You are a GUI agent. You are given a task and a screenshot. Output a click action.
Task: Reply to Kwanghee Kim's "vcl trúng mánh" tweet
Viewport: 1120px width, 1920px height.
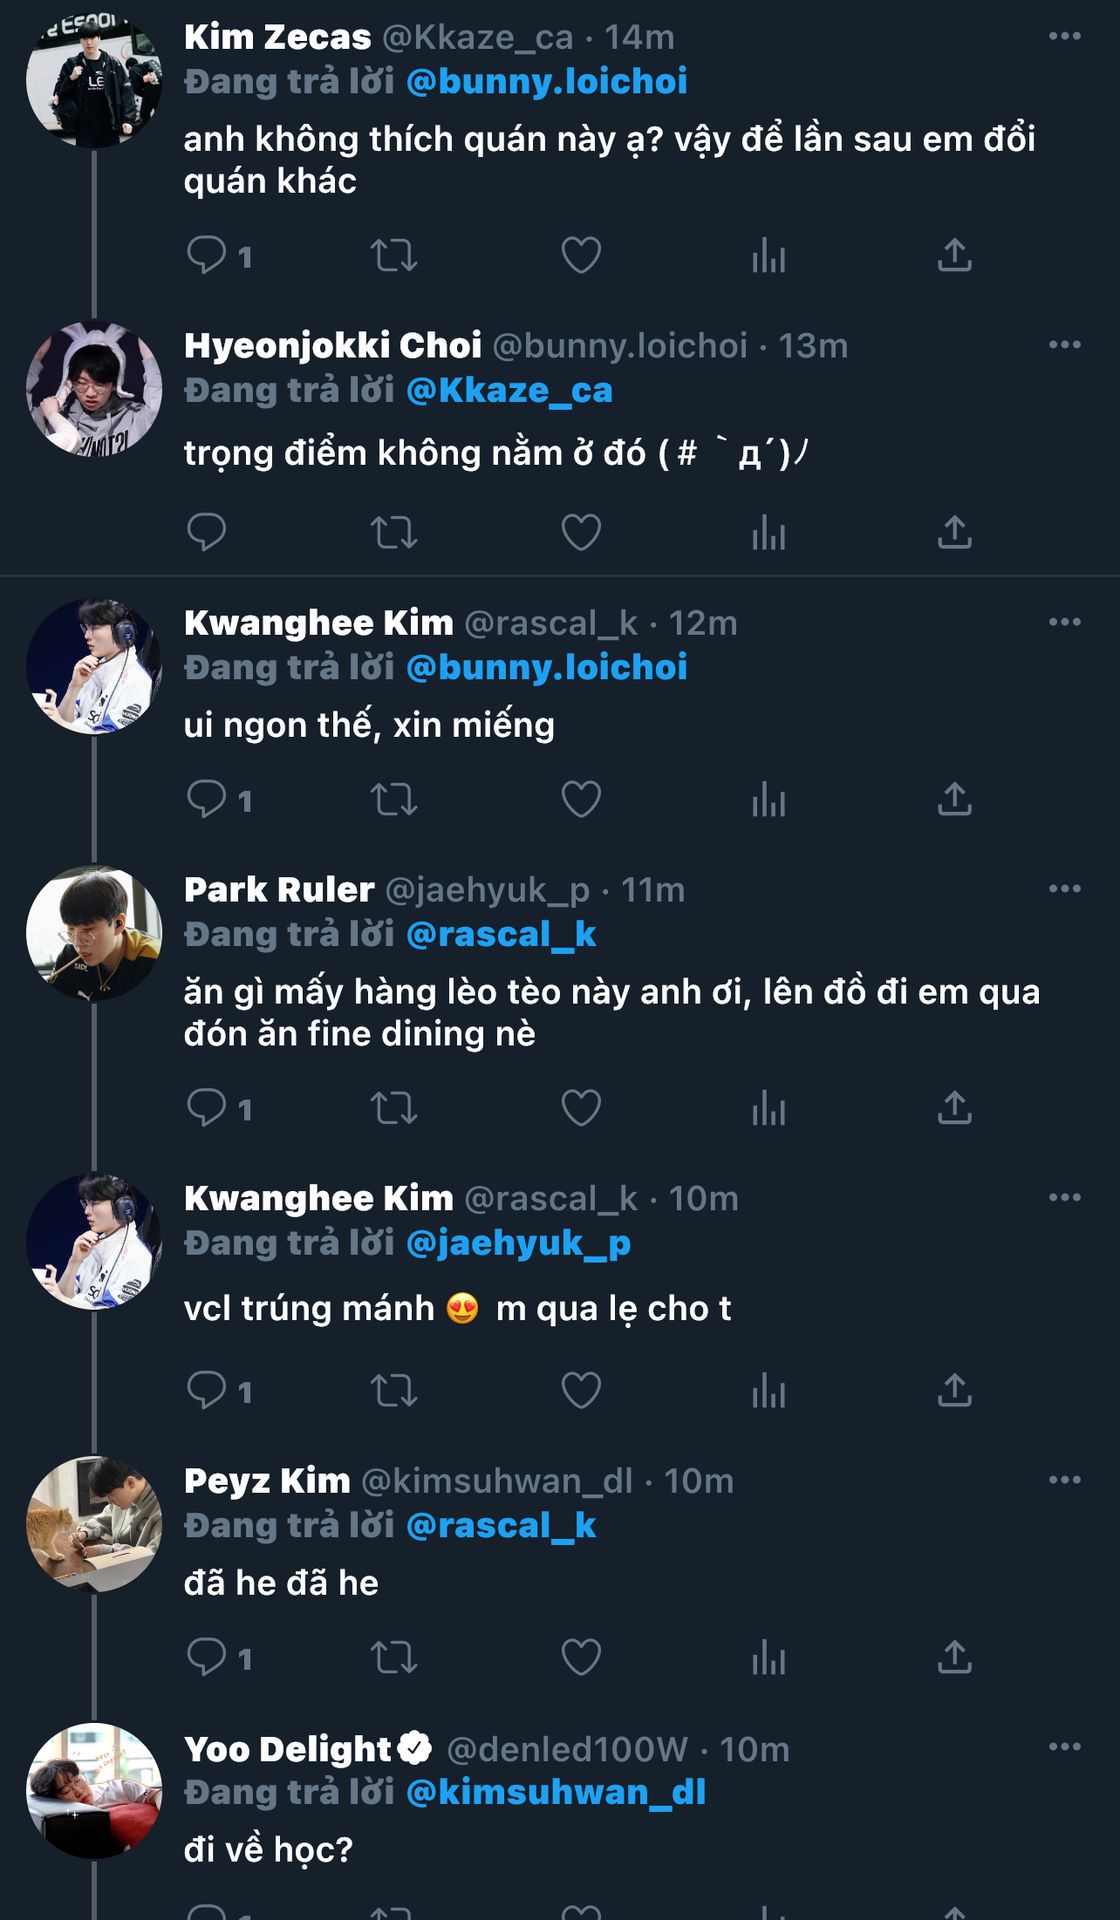pos(207,1391)
